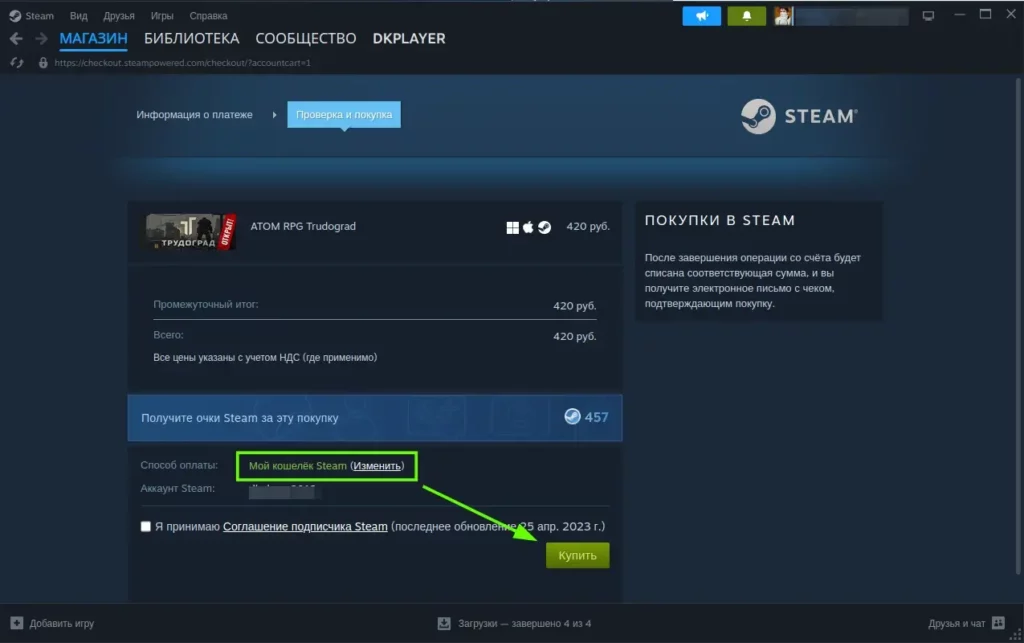This screenshot has height=643, width=1024.
Task: Select the Проверка и покупка step
Action: [344, 115]
